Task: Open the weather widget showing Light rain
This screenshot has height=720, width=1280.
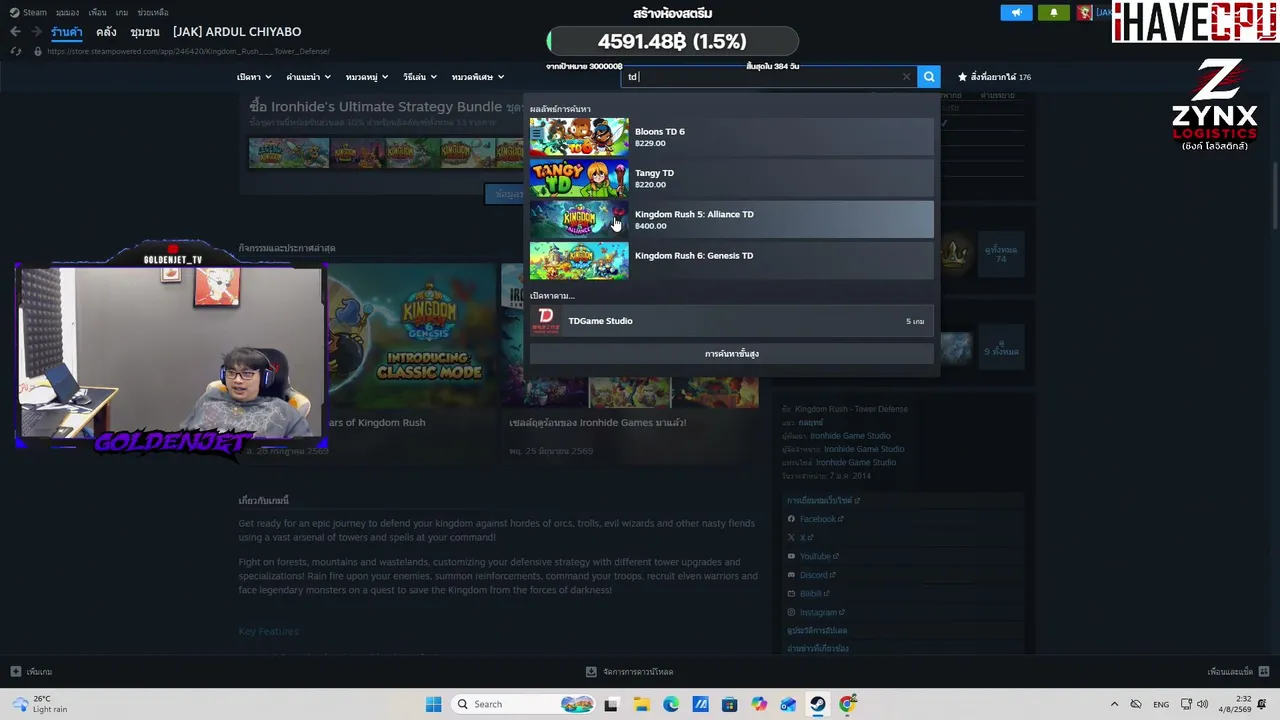Action: pos(38,704)
